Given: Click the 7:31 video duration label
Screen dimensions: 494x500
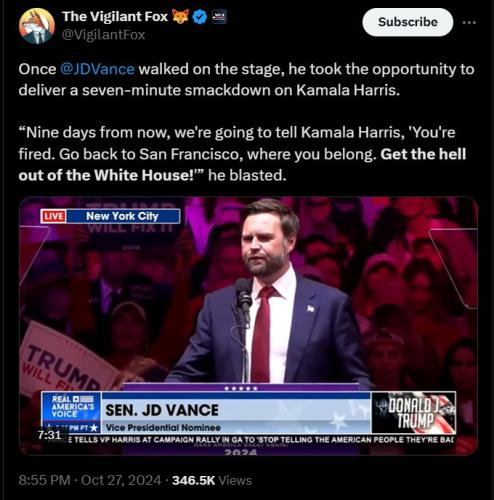Looking at the screenshot, I should pyautogui.click(x=49, y=435).
